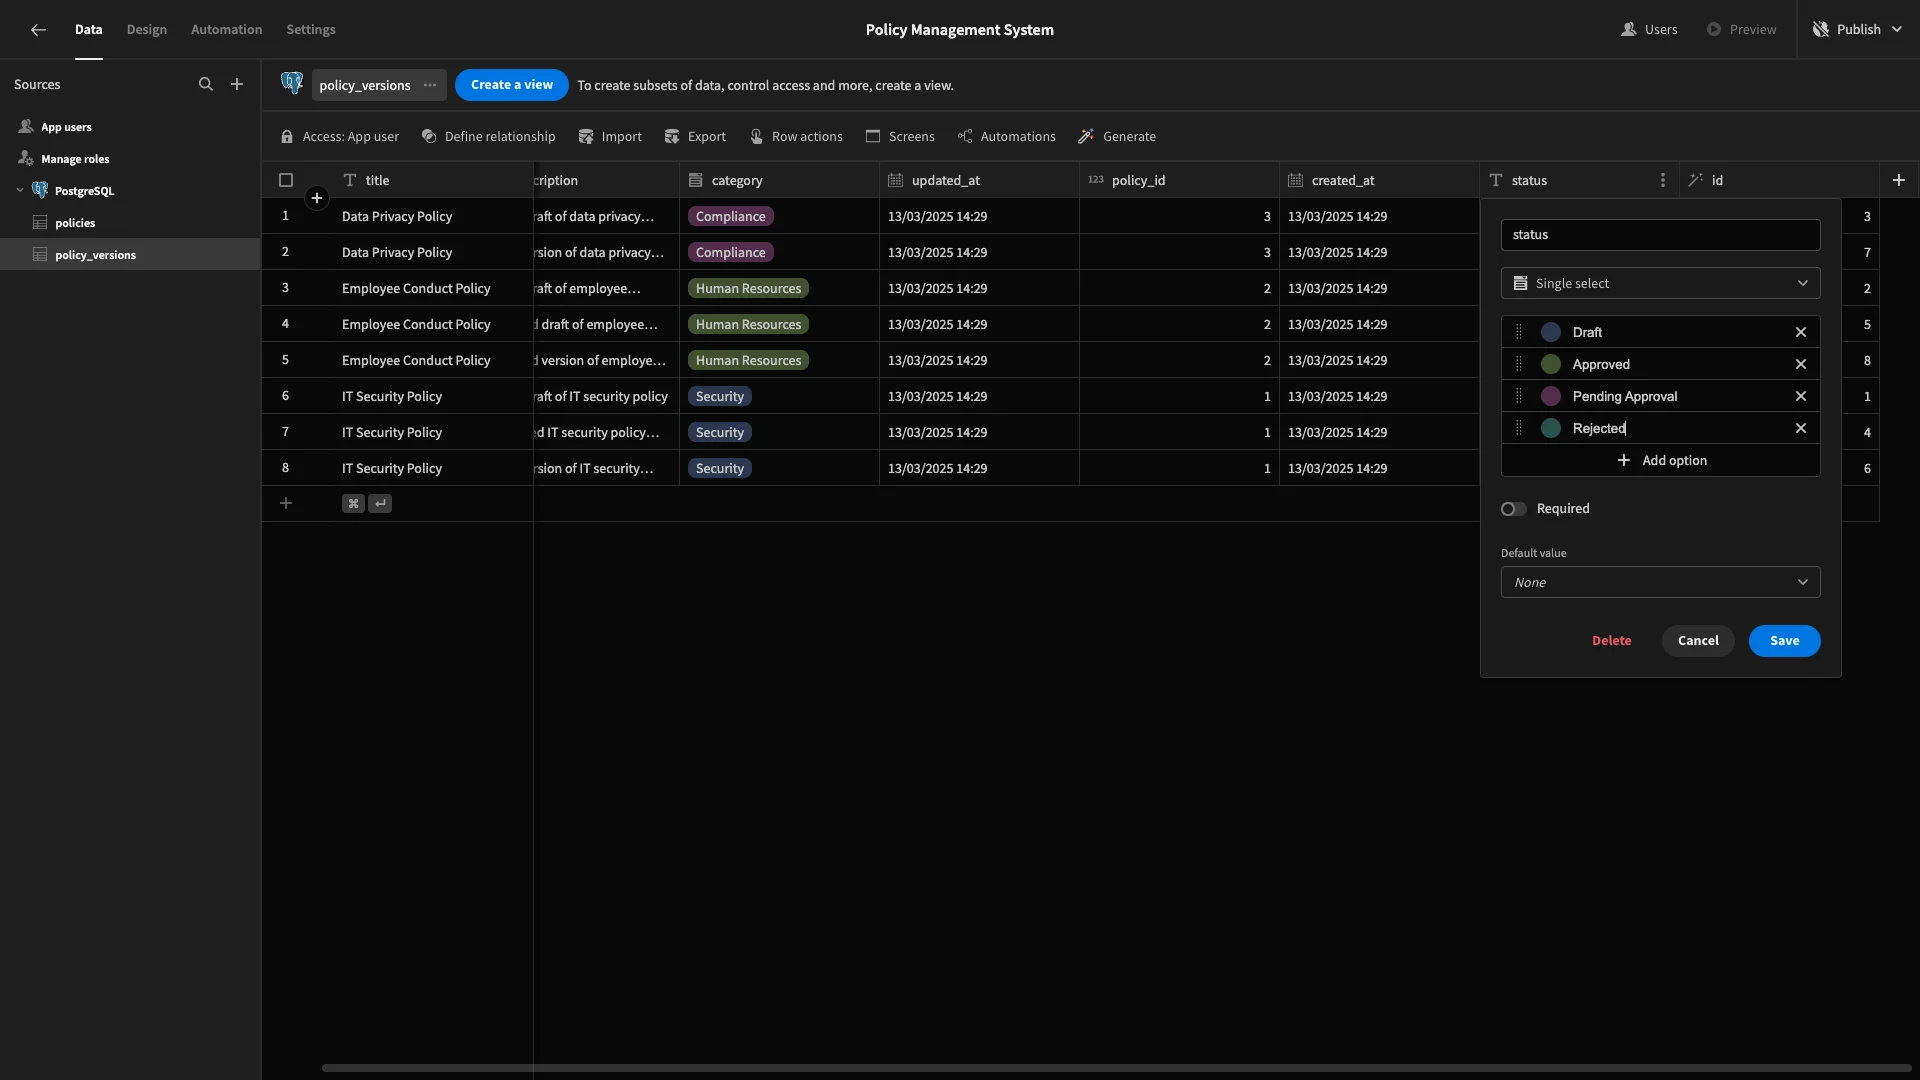Click the column name field 'status'
This screenshot has width=1920, height=1080.
tap(1660, 235)
